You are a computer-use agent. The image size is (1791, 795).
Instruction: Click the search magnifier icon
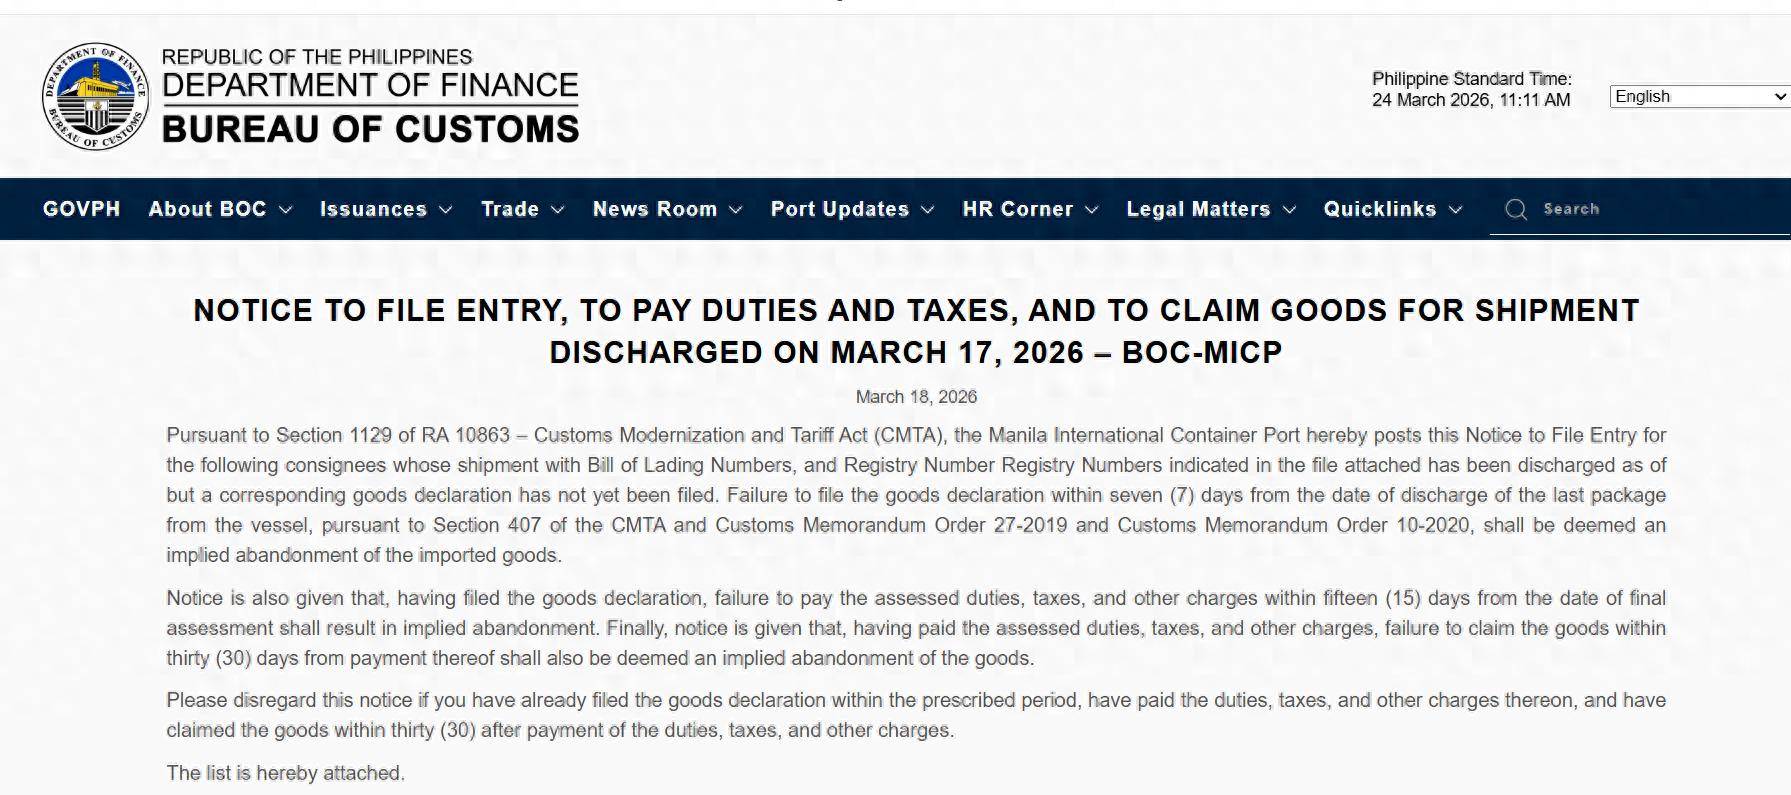[x=1516, y=209]
